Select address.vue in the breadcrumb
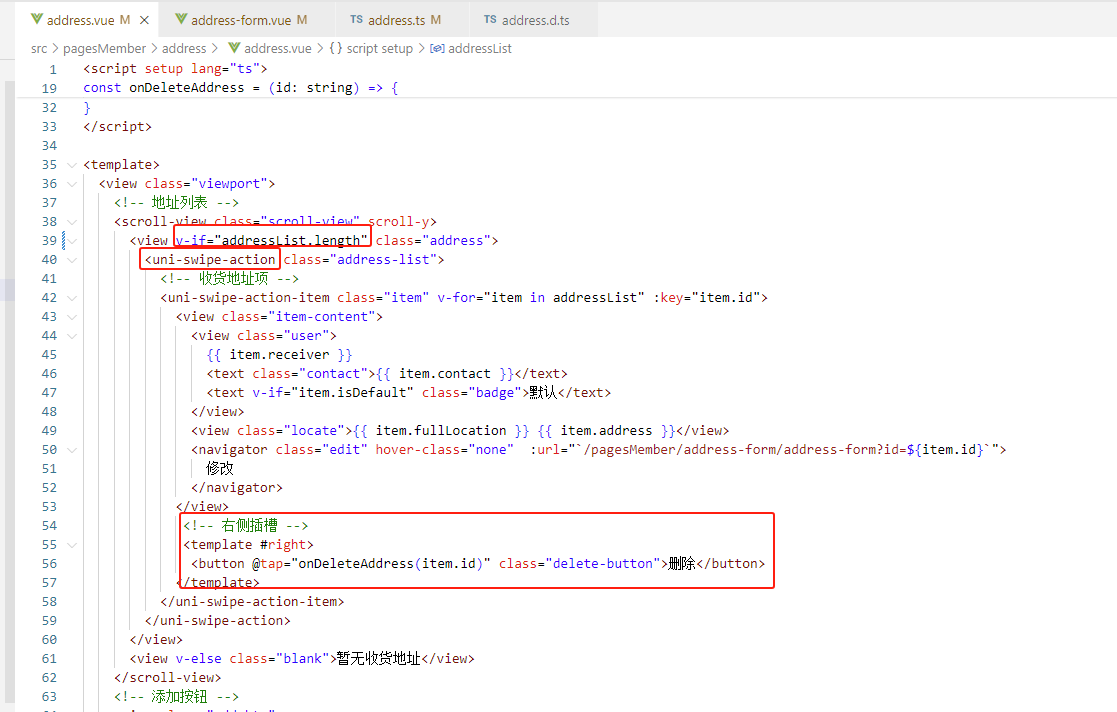The image size is (1117, 712). pyautogui.click(x=277, y=48)
